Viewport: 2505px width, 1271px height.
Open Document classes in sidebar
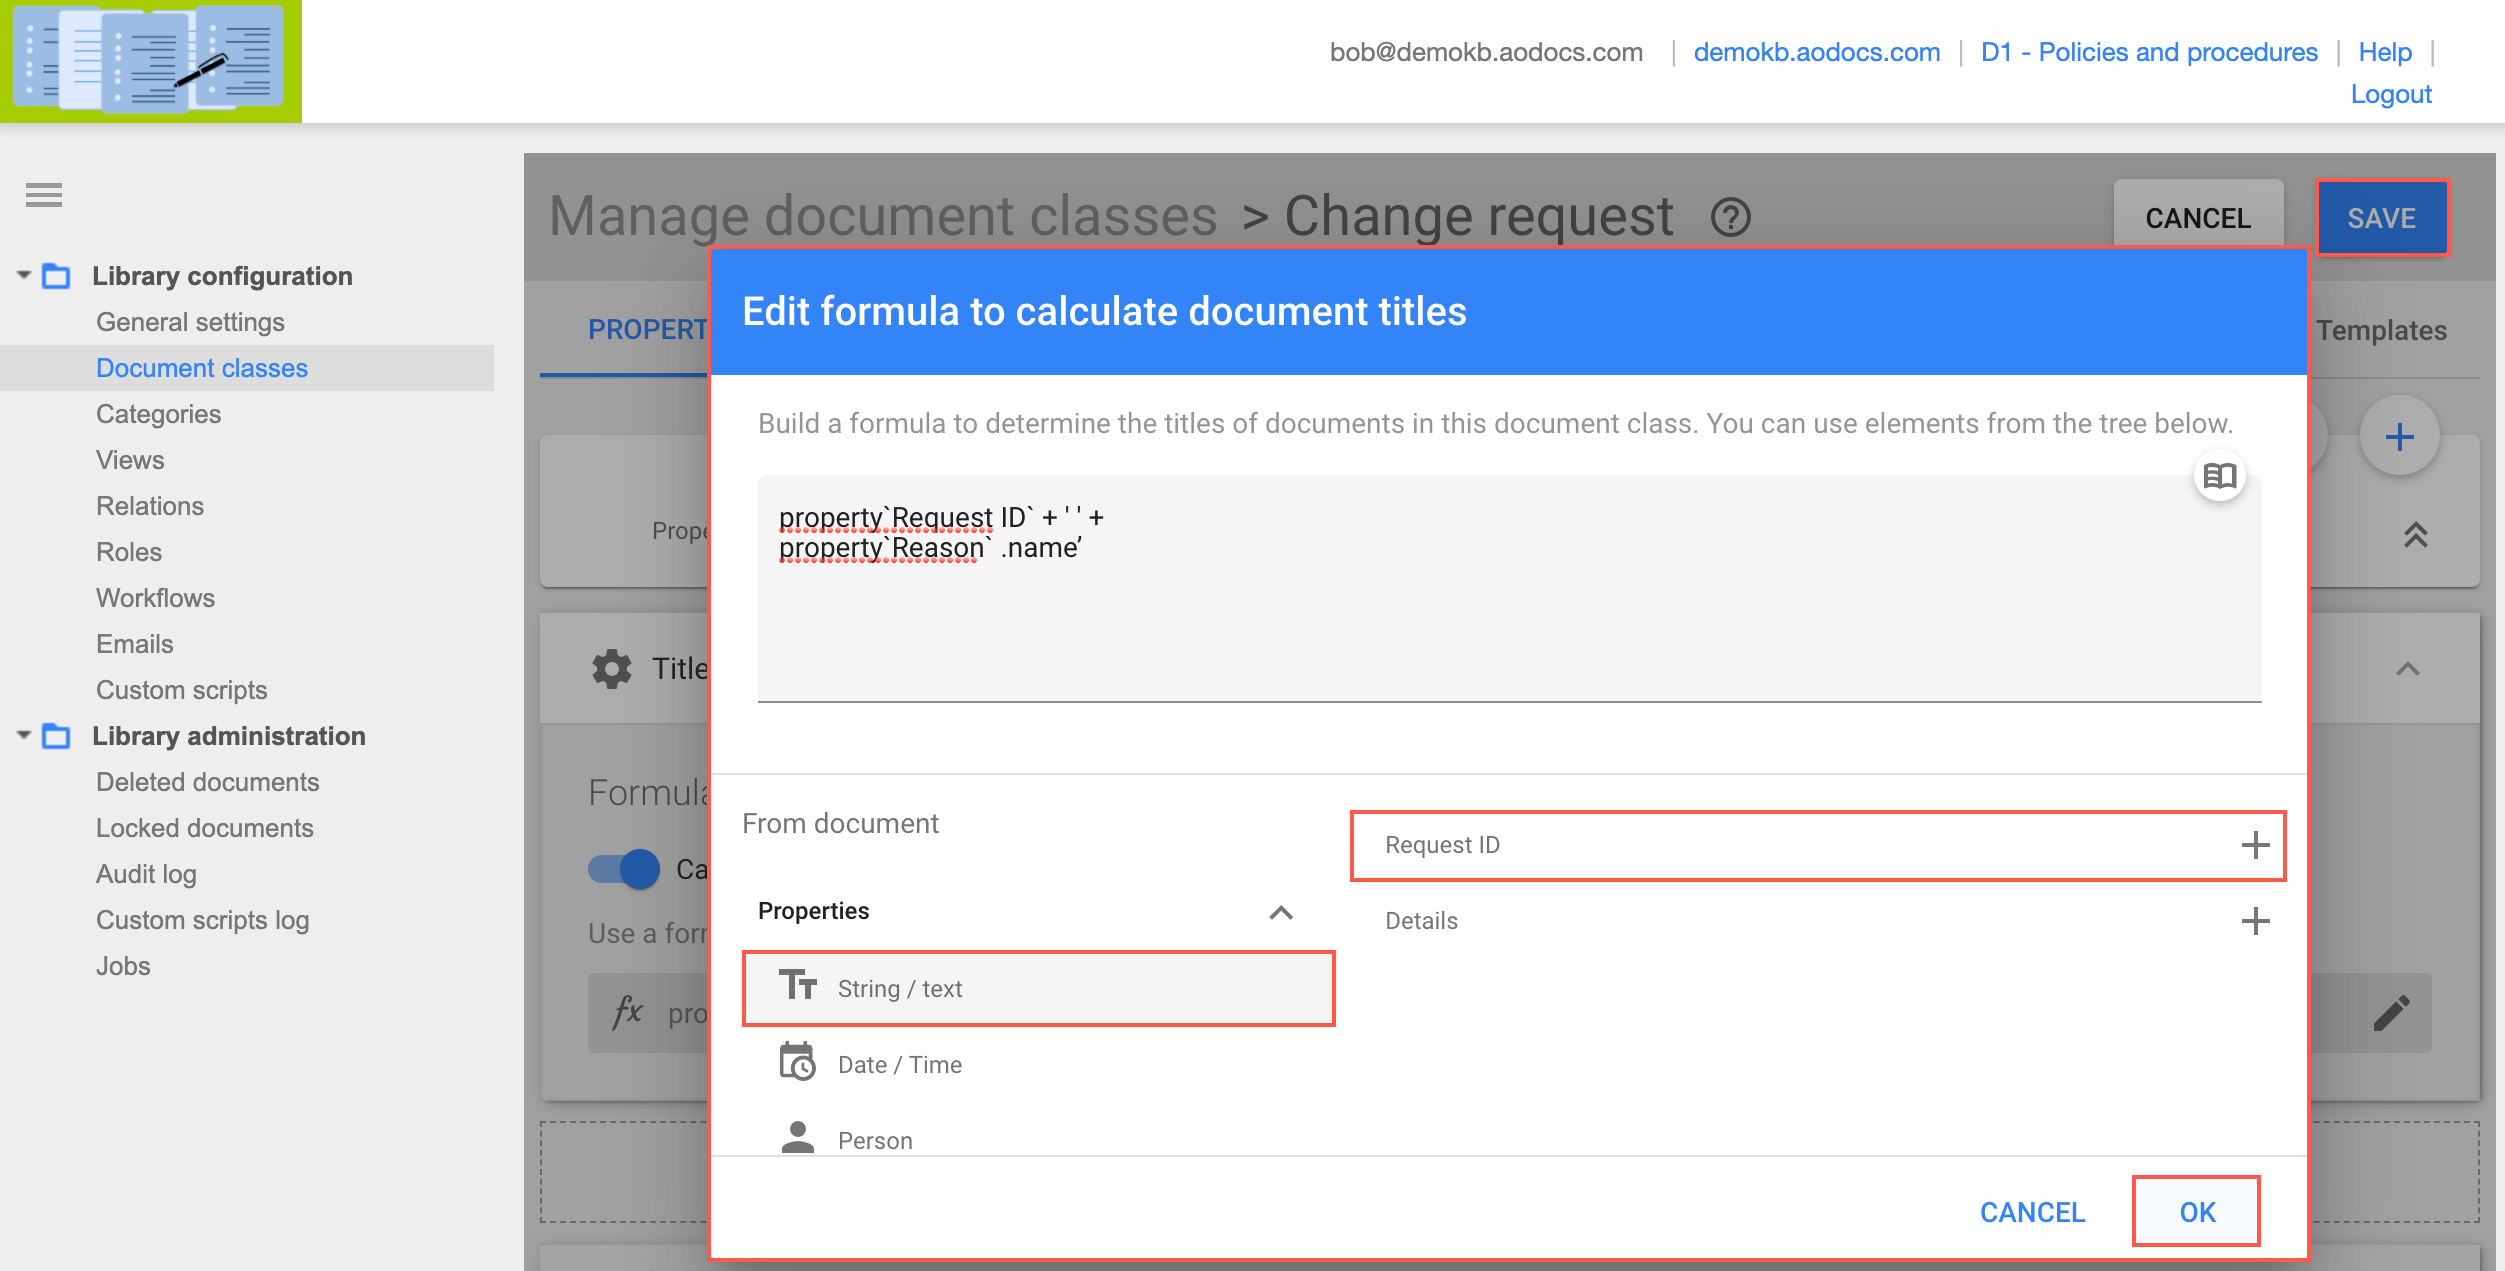click(x=202, y=368)
